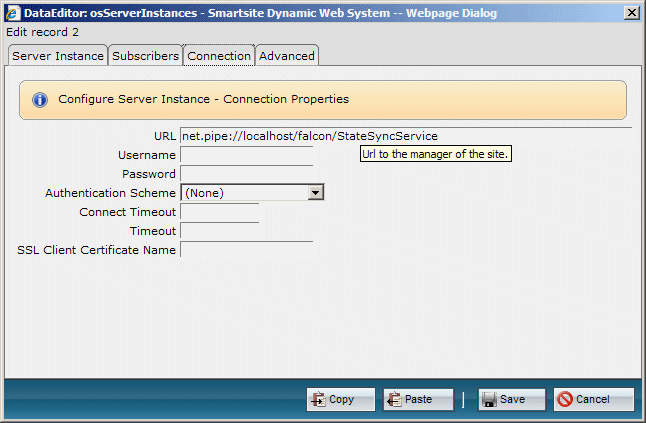Cancel editing with the Cancel button

(593, 399)
